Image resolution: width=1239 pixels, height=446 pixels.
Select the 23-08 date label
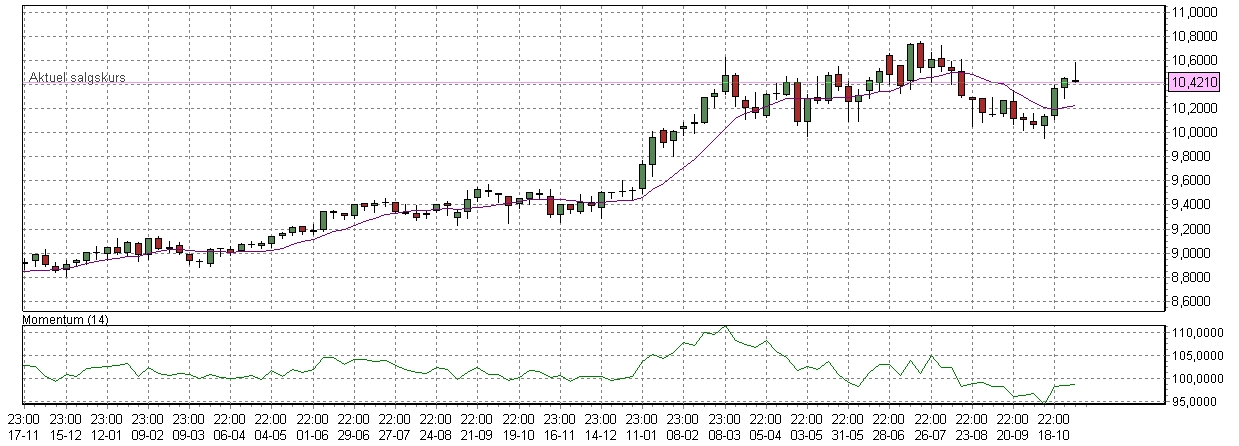[971, 435]
